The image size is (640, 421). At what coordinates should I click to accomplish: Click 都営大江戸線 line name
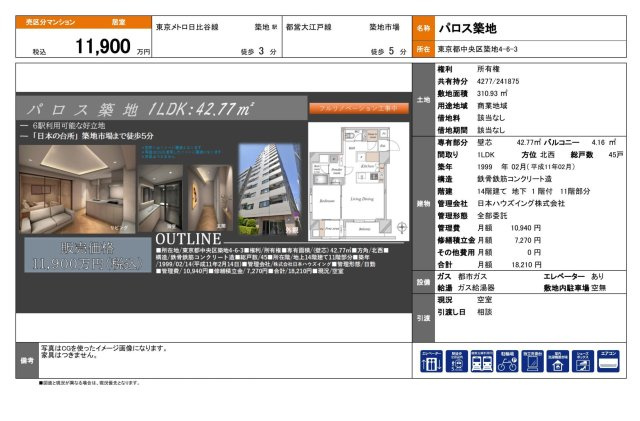(x=309, y=27)
